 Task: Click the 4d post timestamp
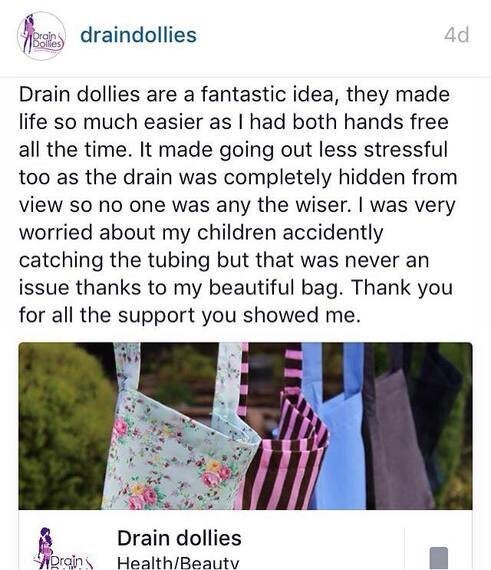click(x=456, y=35)
